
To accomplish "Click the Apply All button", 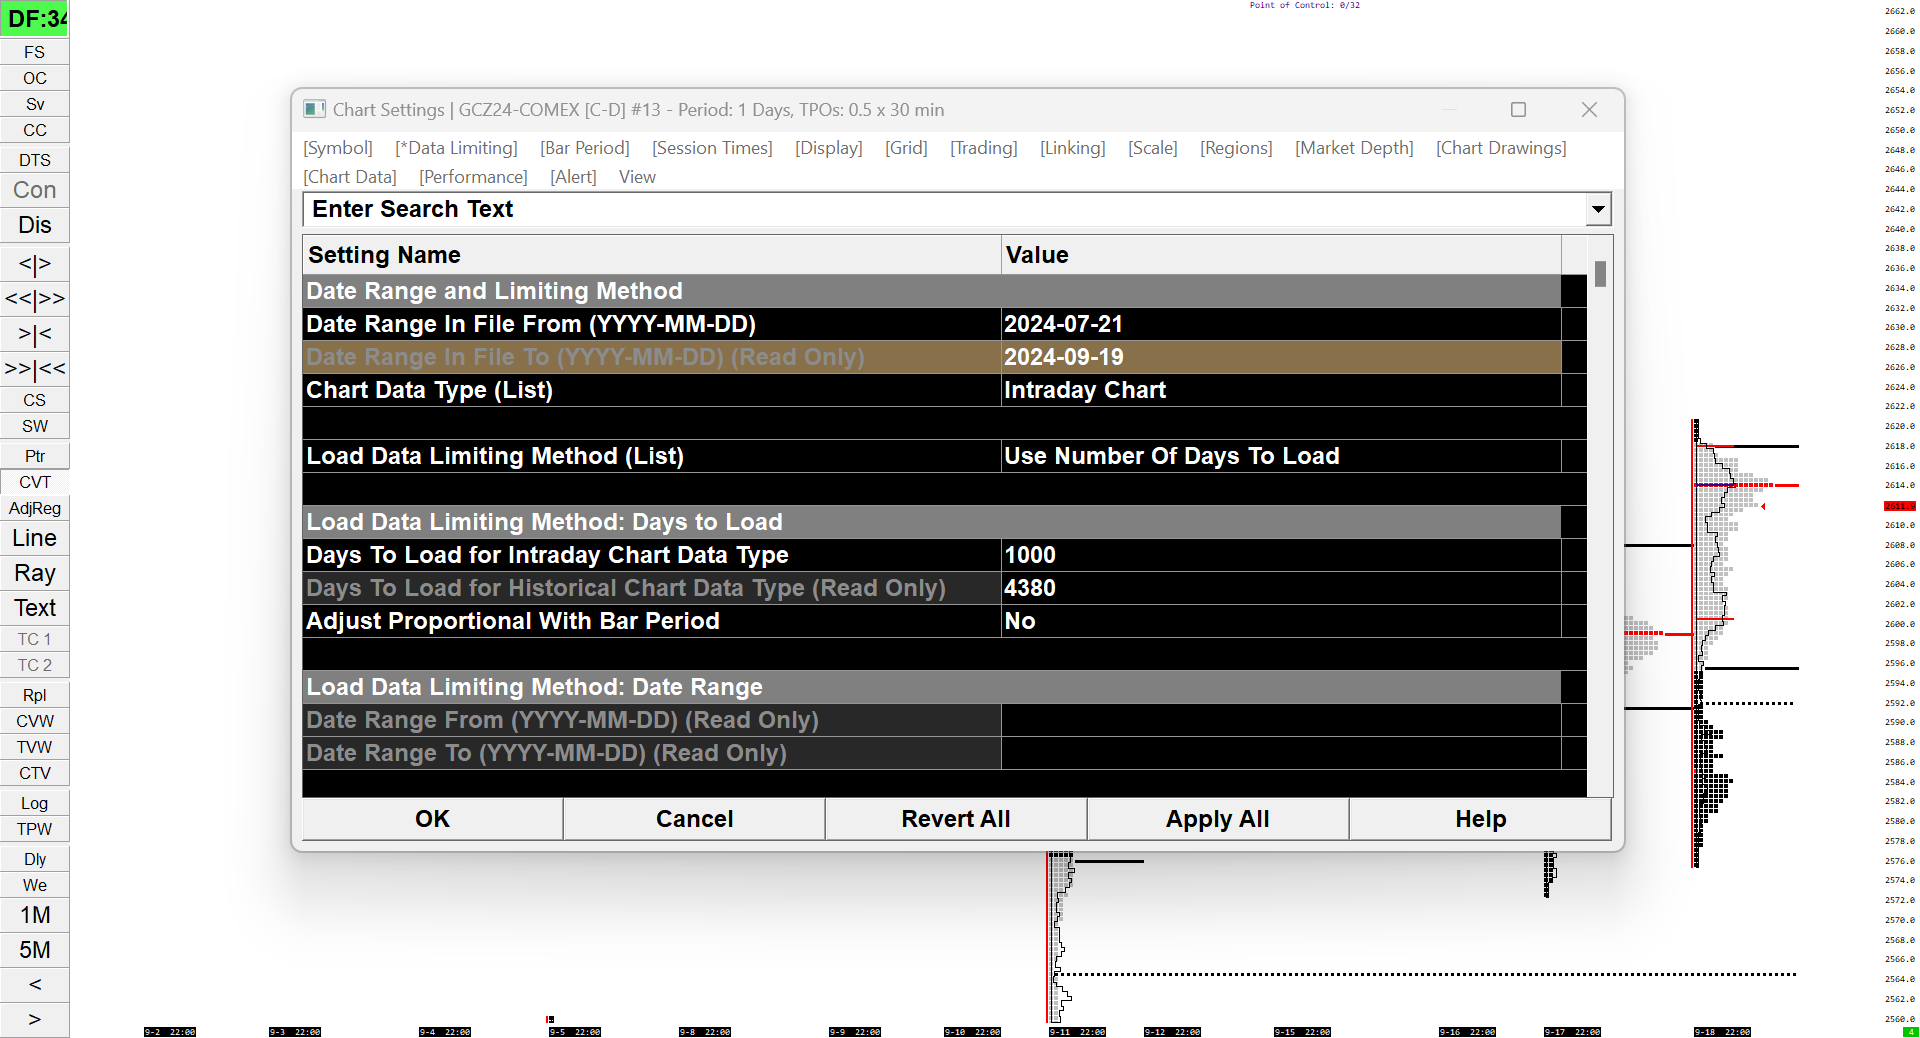I will (1218, 819).
